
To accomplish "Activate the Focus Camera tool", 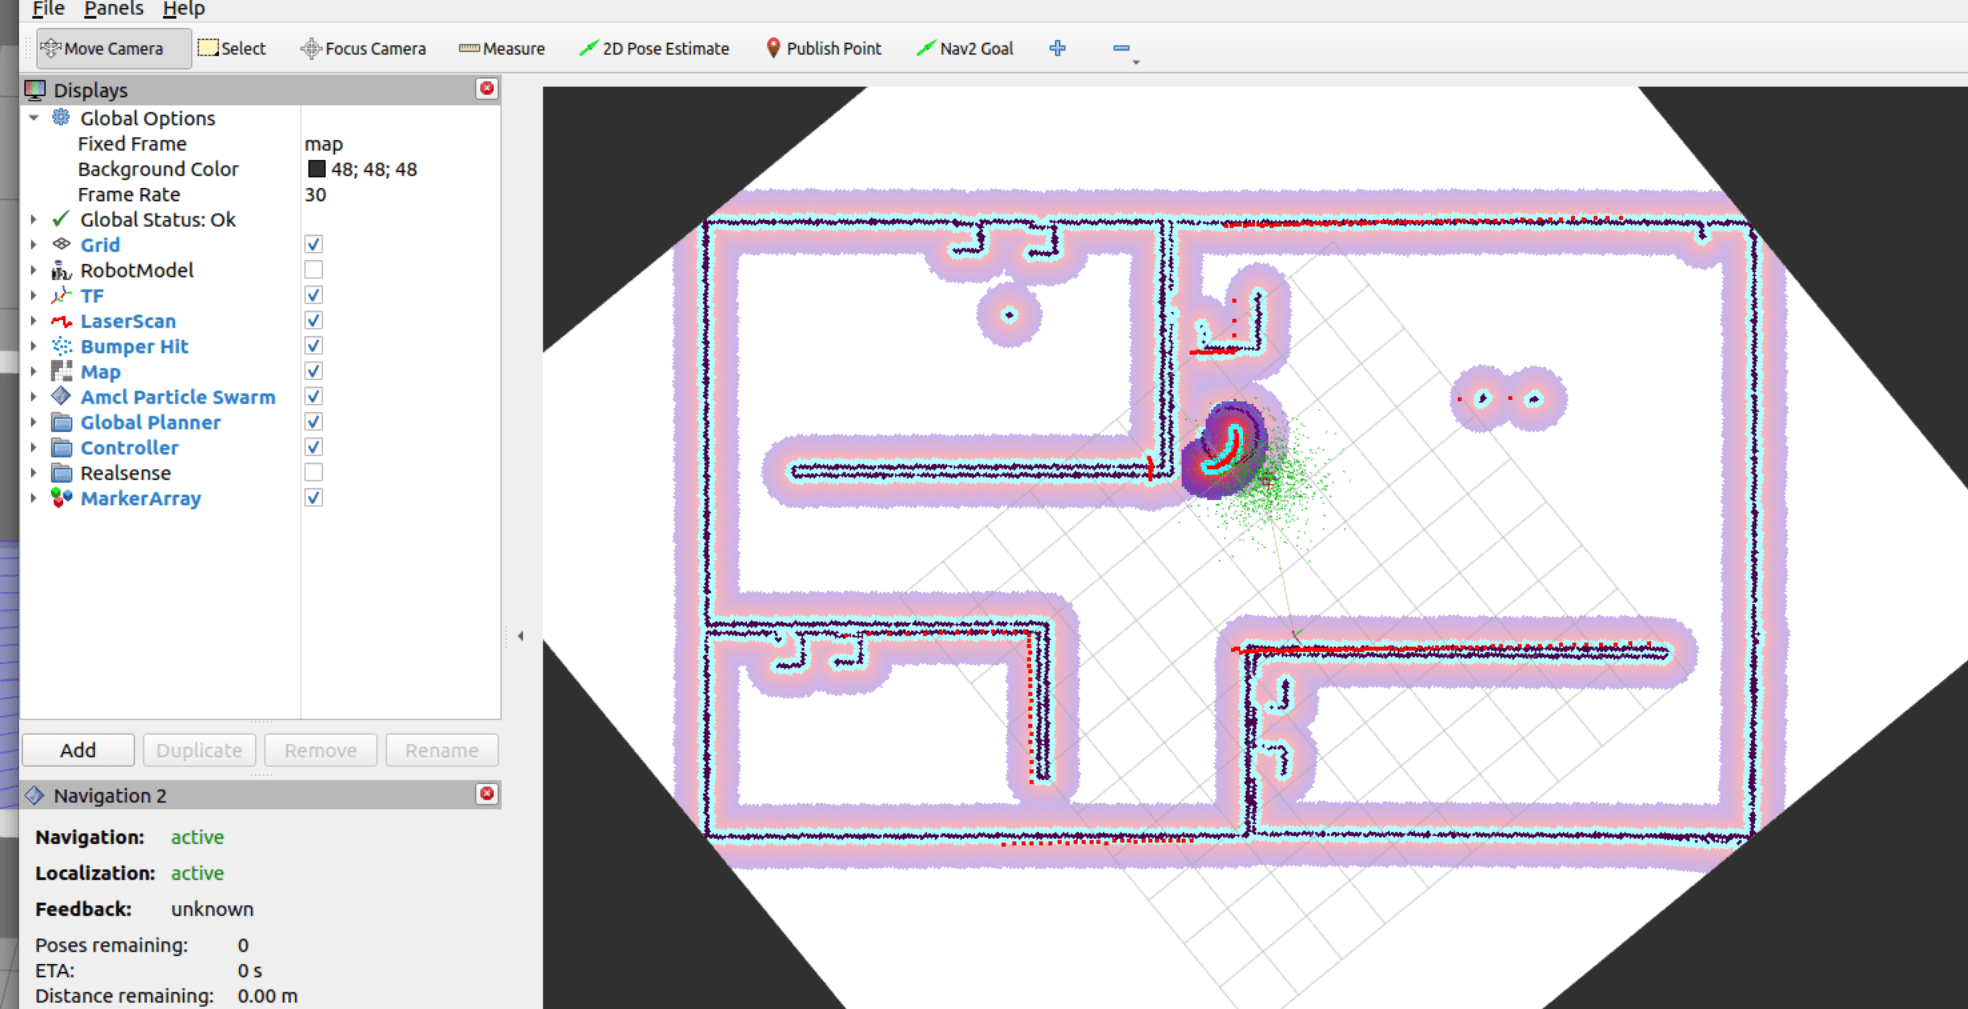I will [363, 48].
